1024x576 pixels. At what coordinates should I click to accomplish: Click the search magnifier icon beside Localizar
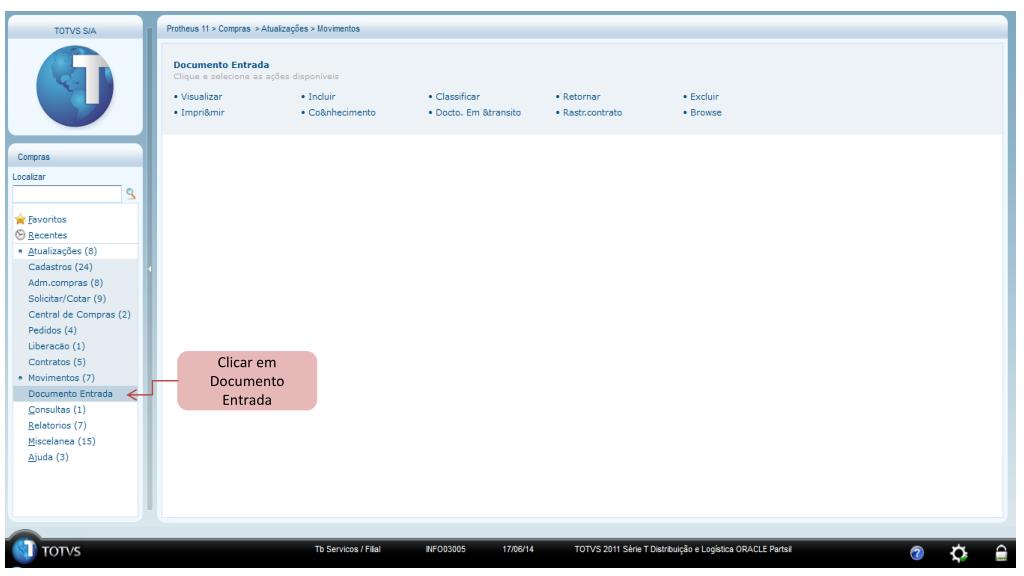(131, 193)
